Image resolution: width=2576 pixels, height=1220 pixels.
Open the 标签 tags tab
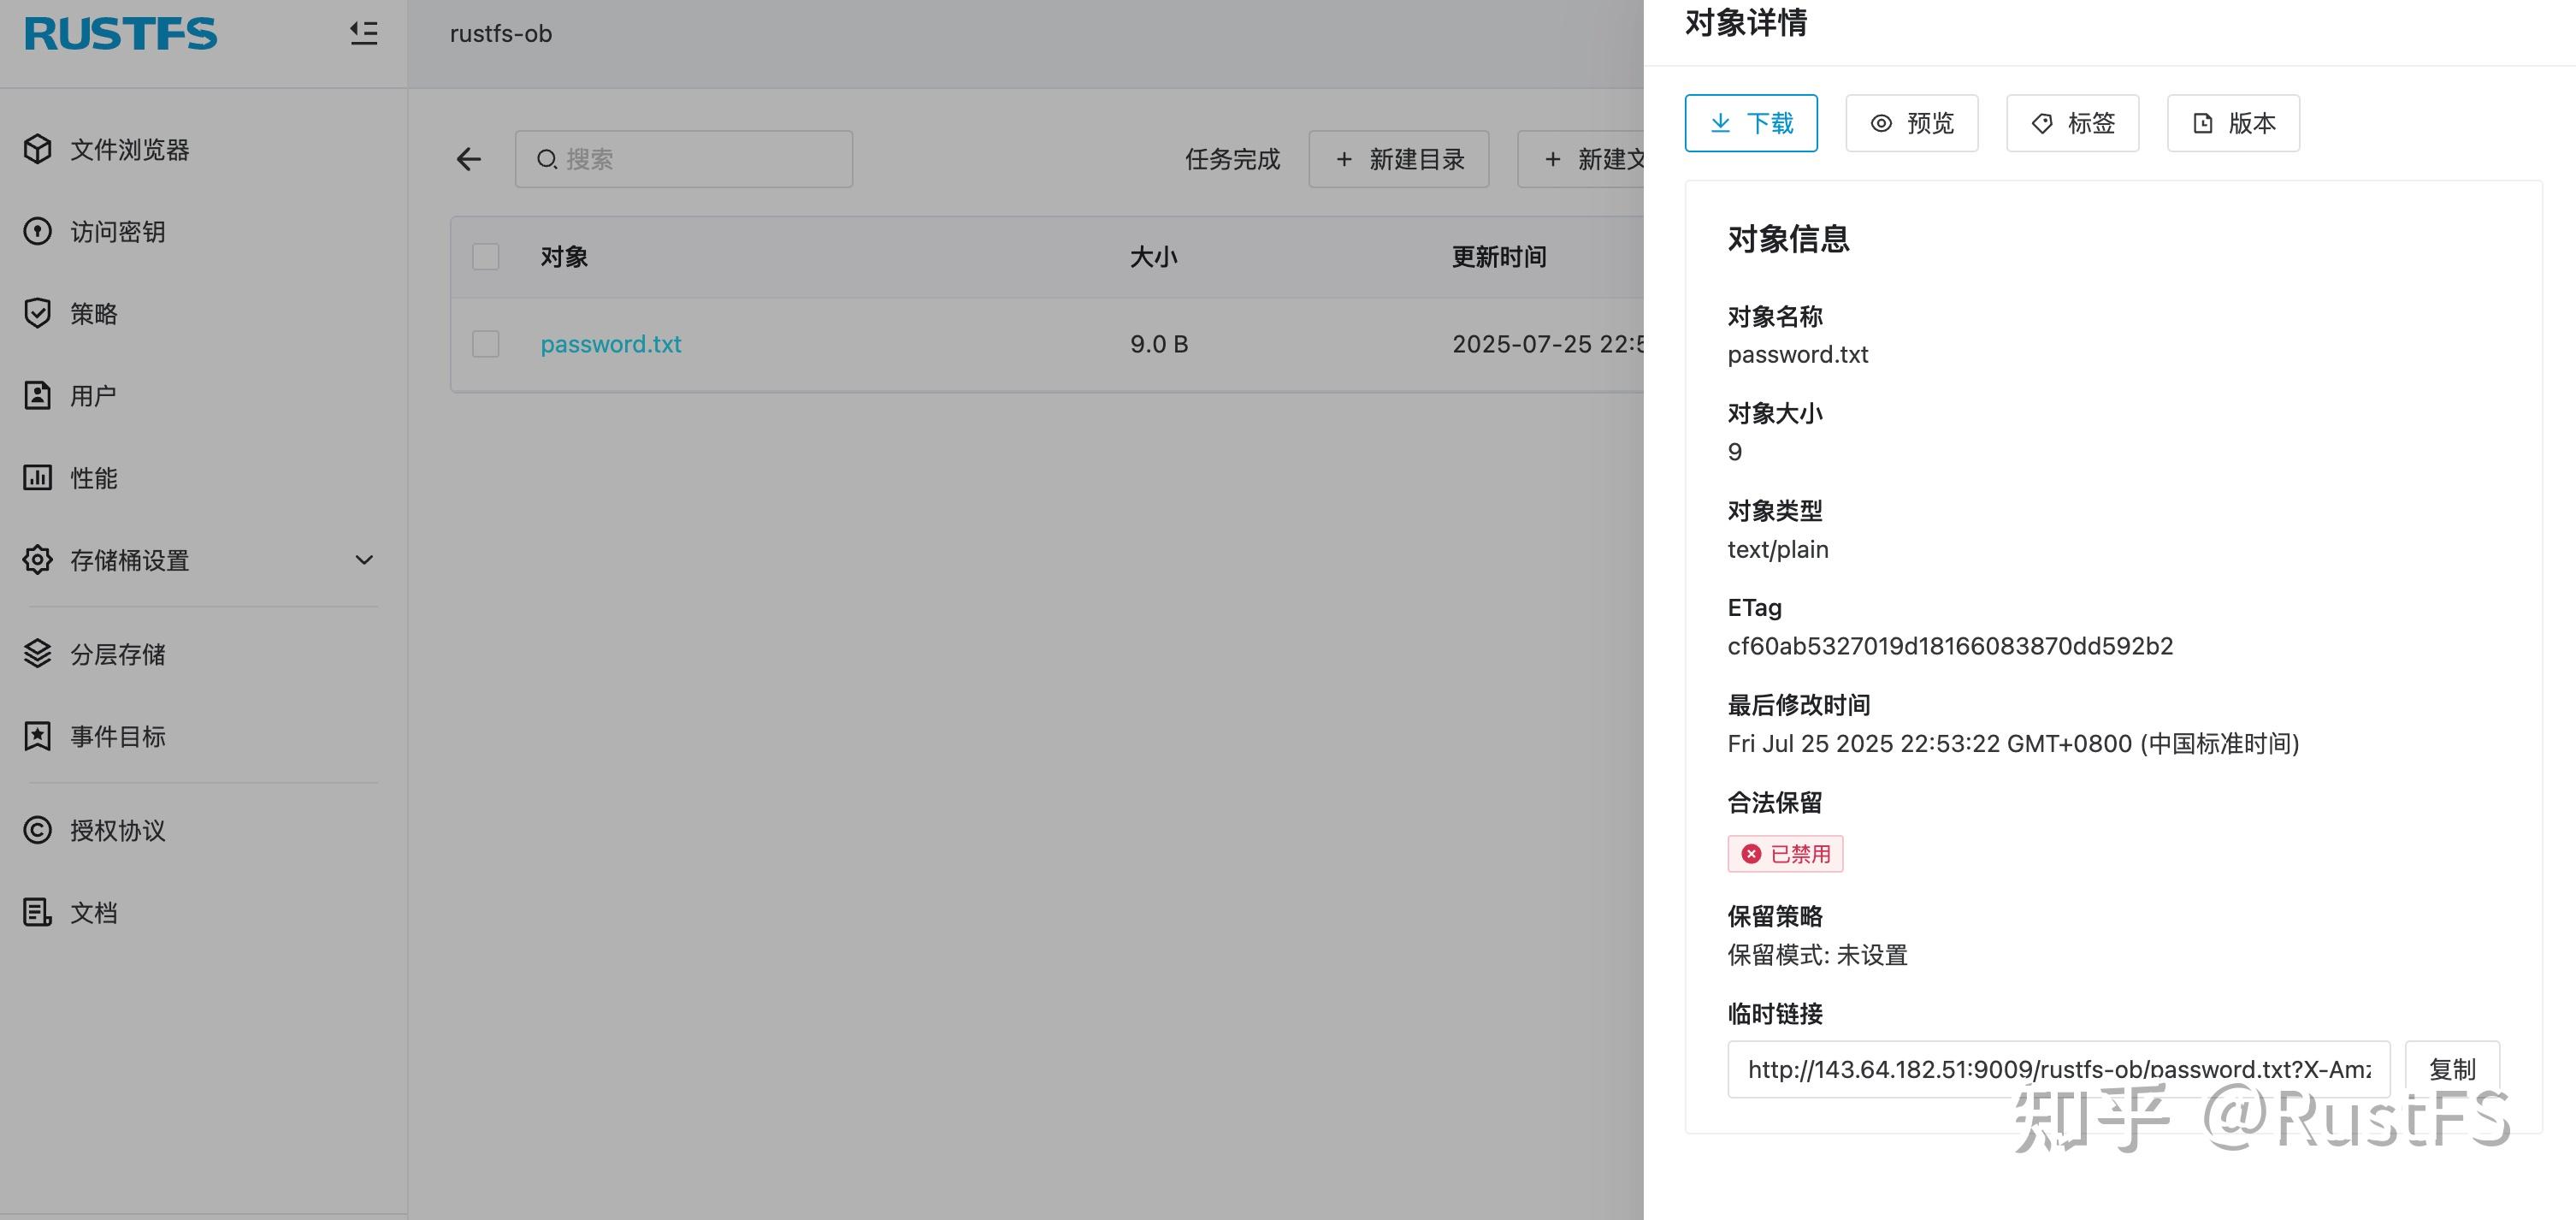point(2072,122)
